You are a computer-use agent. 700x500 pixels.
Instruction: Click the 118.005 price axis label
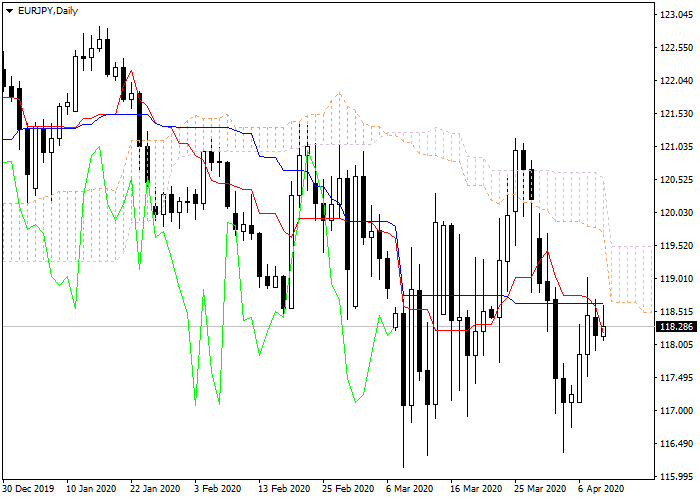click(x=676, y=345)
